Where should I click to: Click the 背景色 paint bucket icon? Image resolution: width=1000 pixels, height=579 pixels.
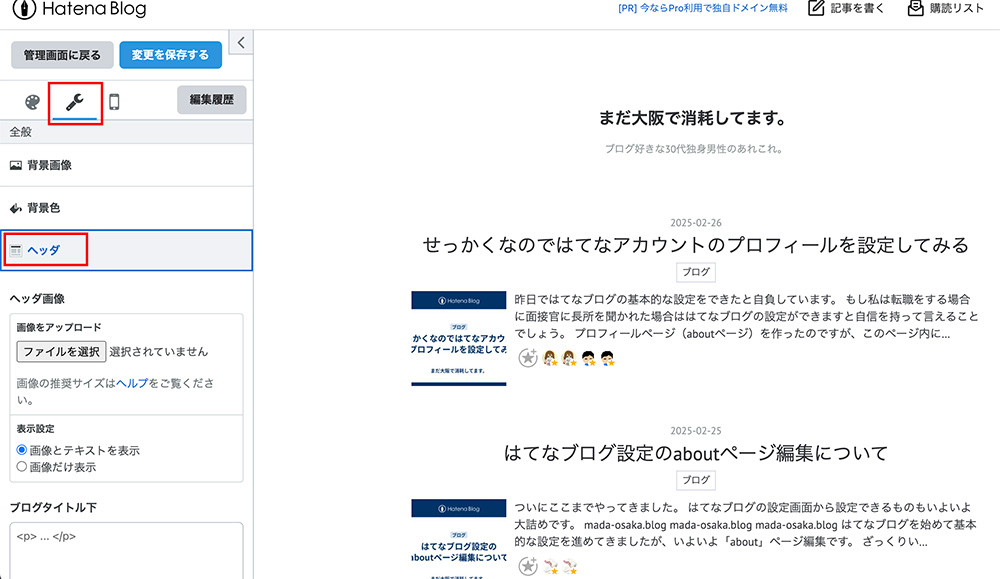click(16, 208)
